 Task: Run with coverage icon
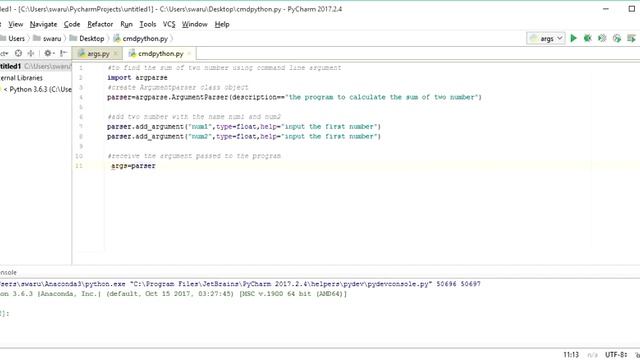click(x=602, y=38)
